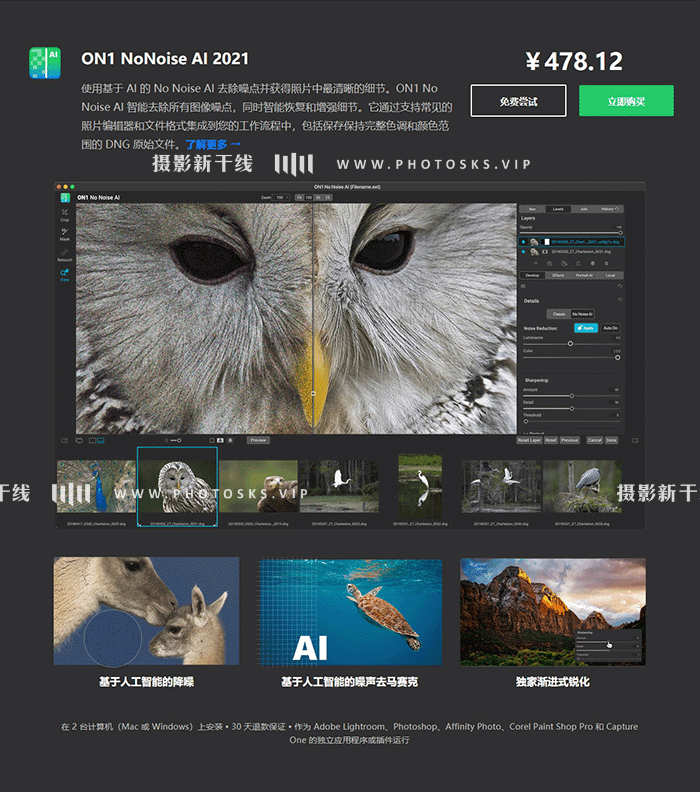Switch to the Develop tab
Viewport: 700px width, 792px height.
point(532,275)
